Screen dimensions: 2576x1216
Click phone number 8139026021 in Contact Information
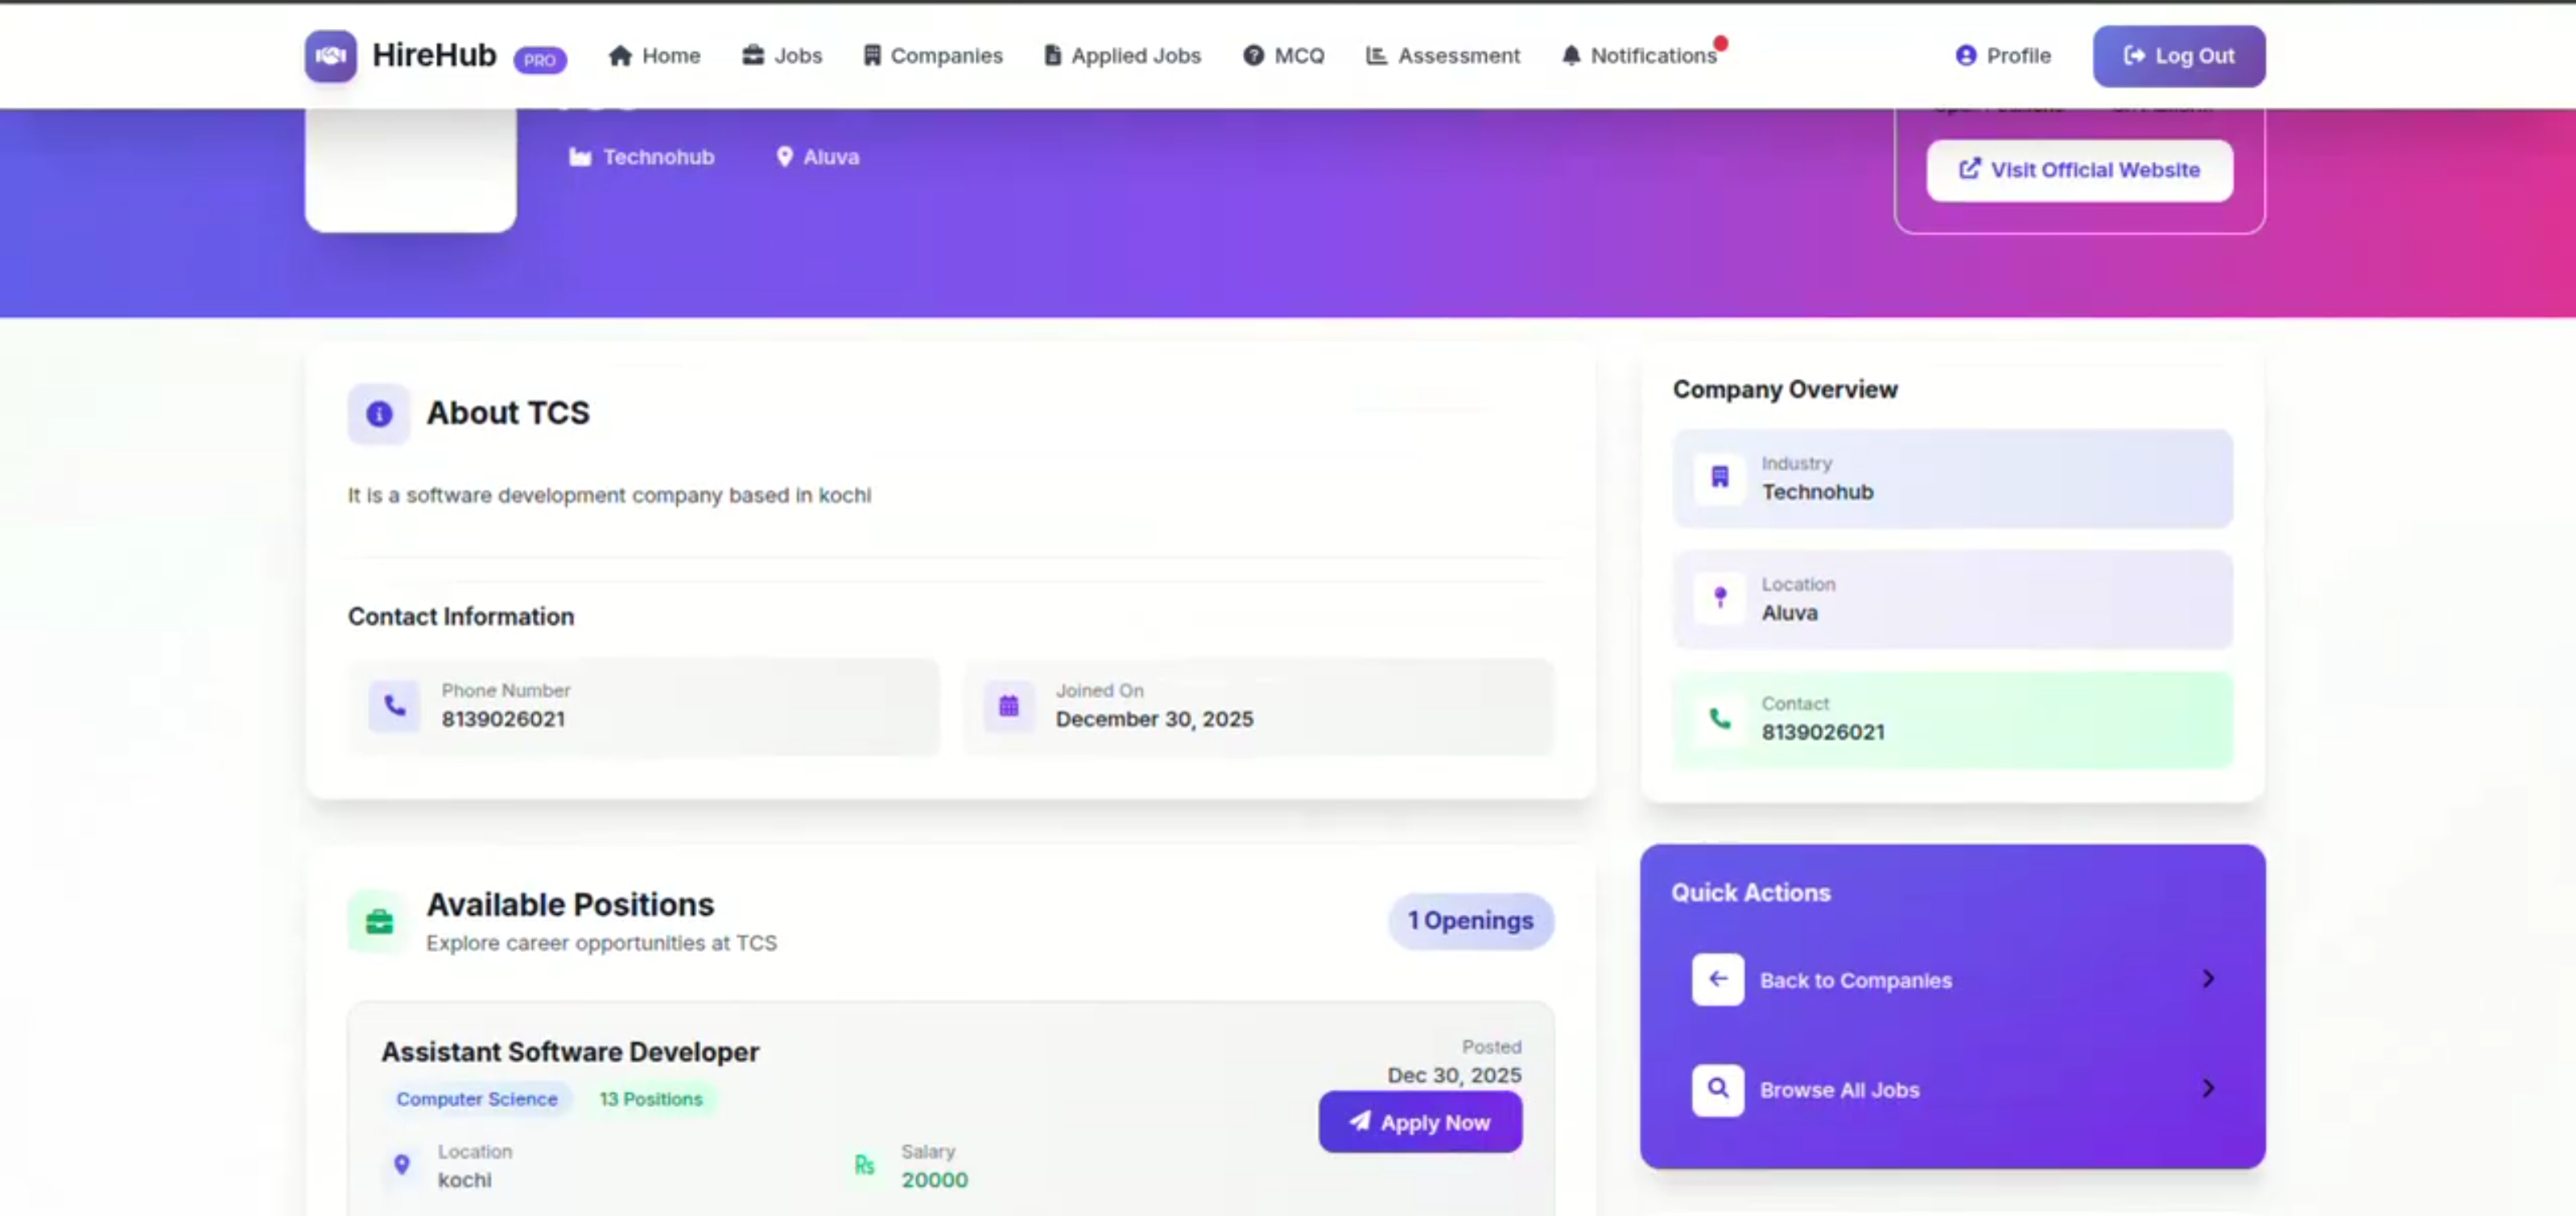point(503,720)
